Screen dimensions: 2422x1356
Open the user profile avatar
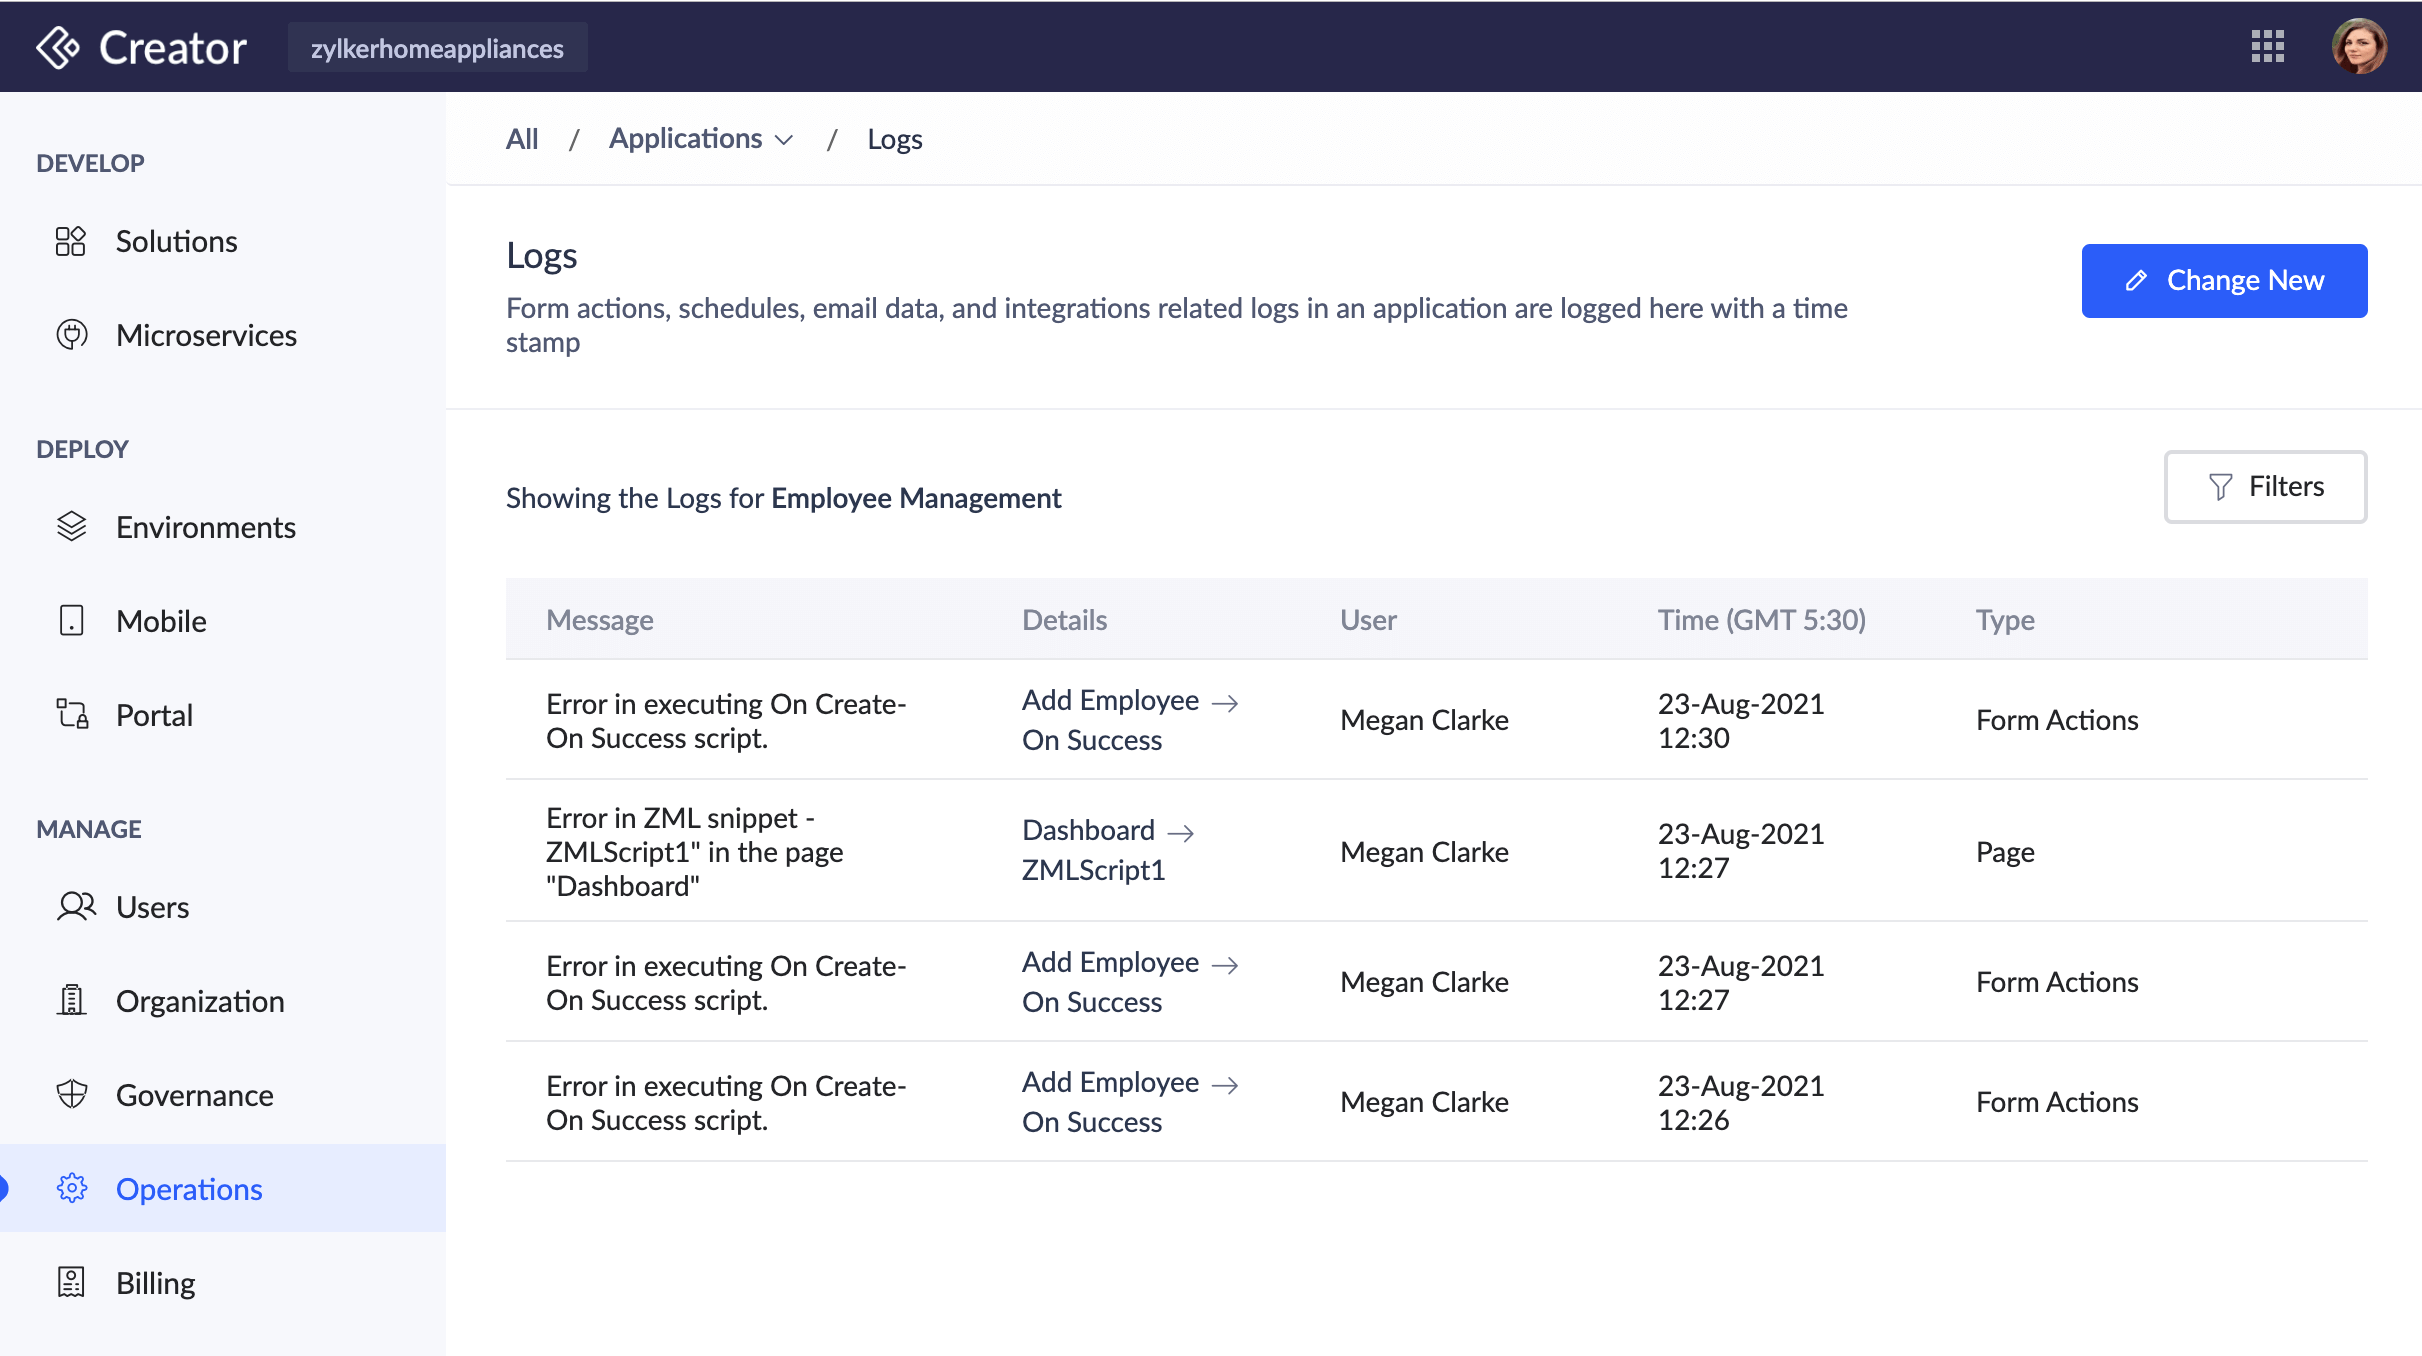pos(2359,46)
